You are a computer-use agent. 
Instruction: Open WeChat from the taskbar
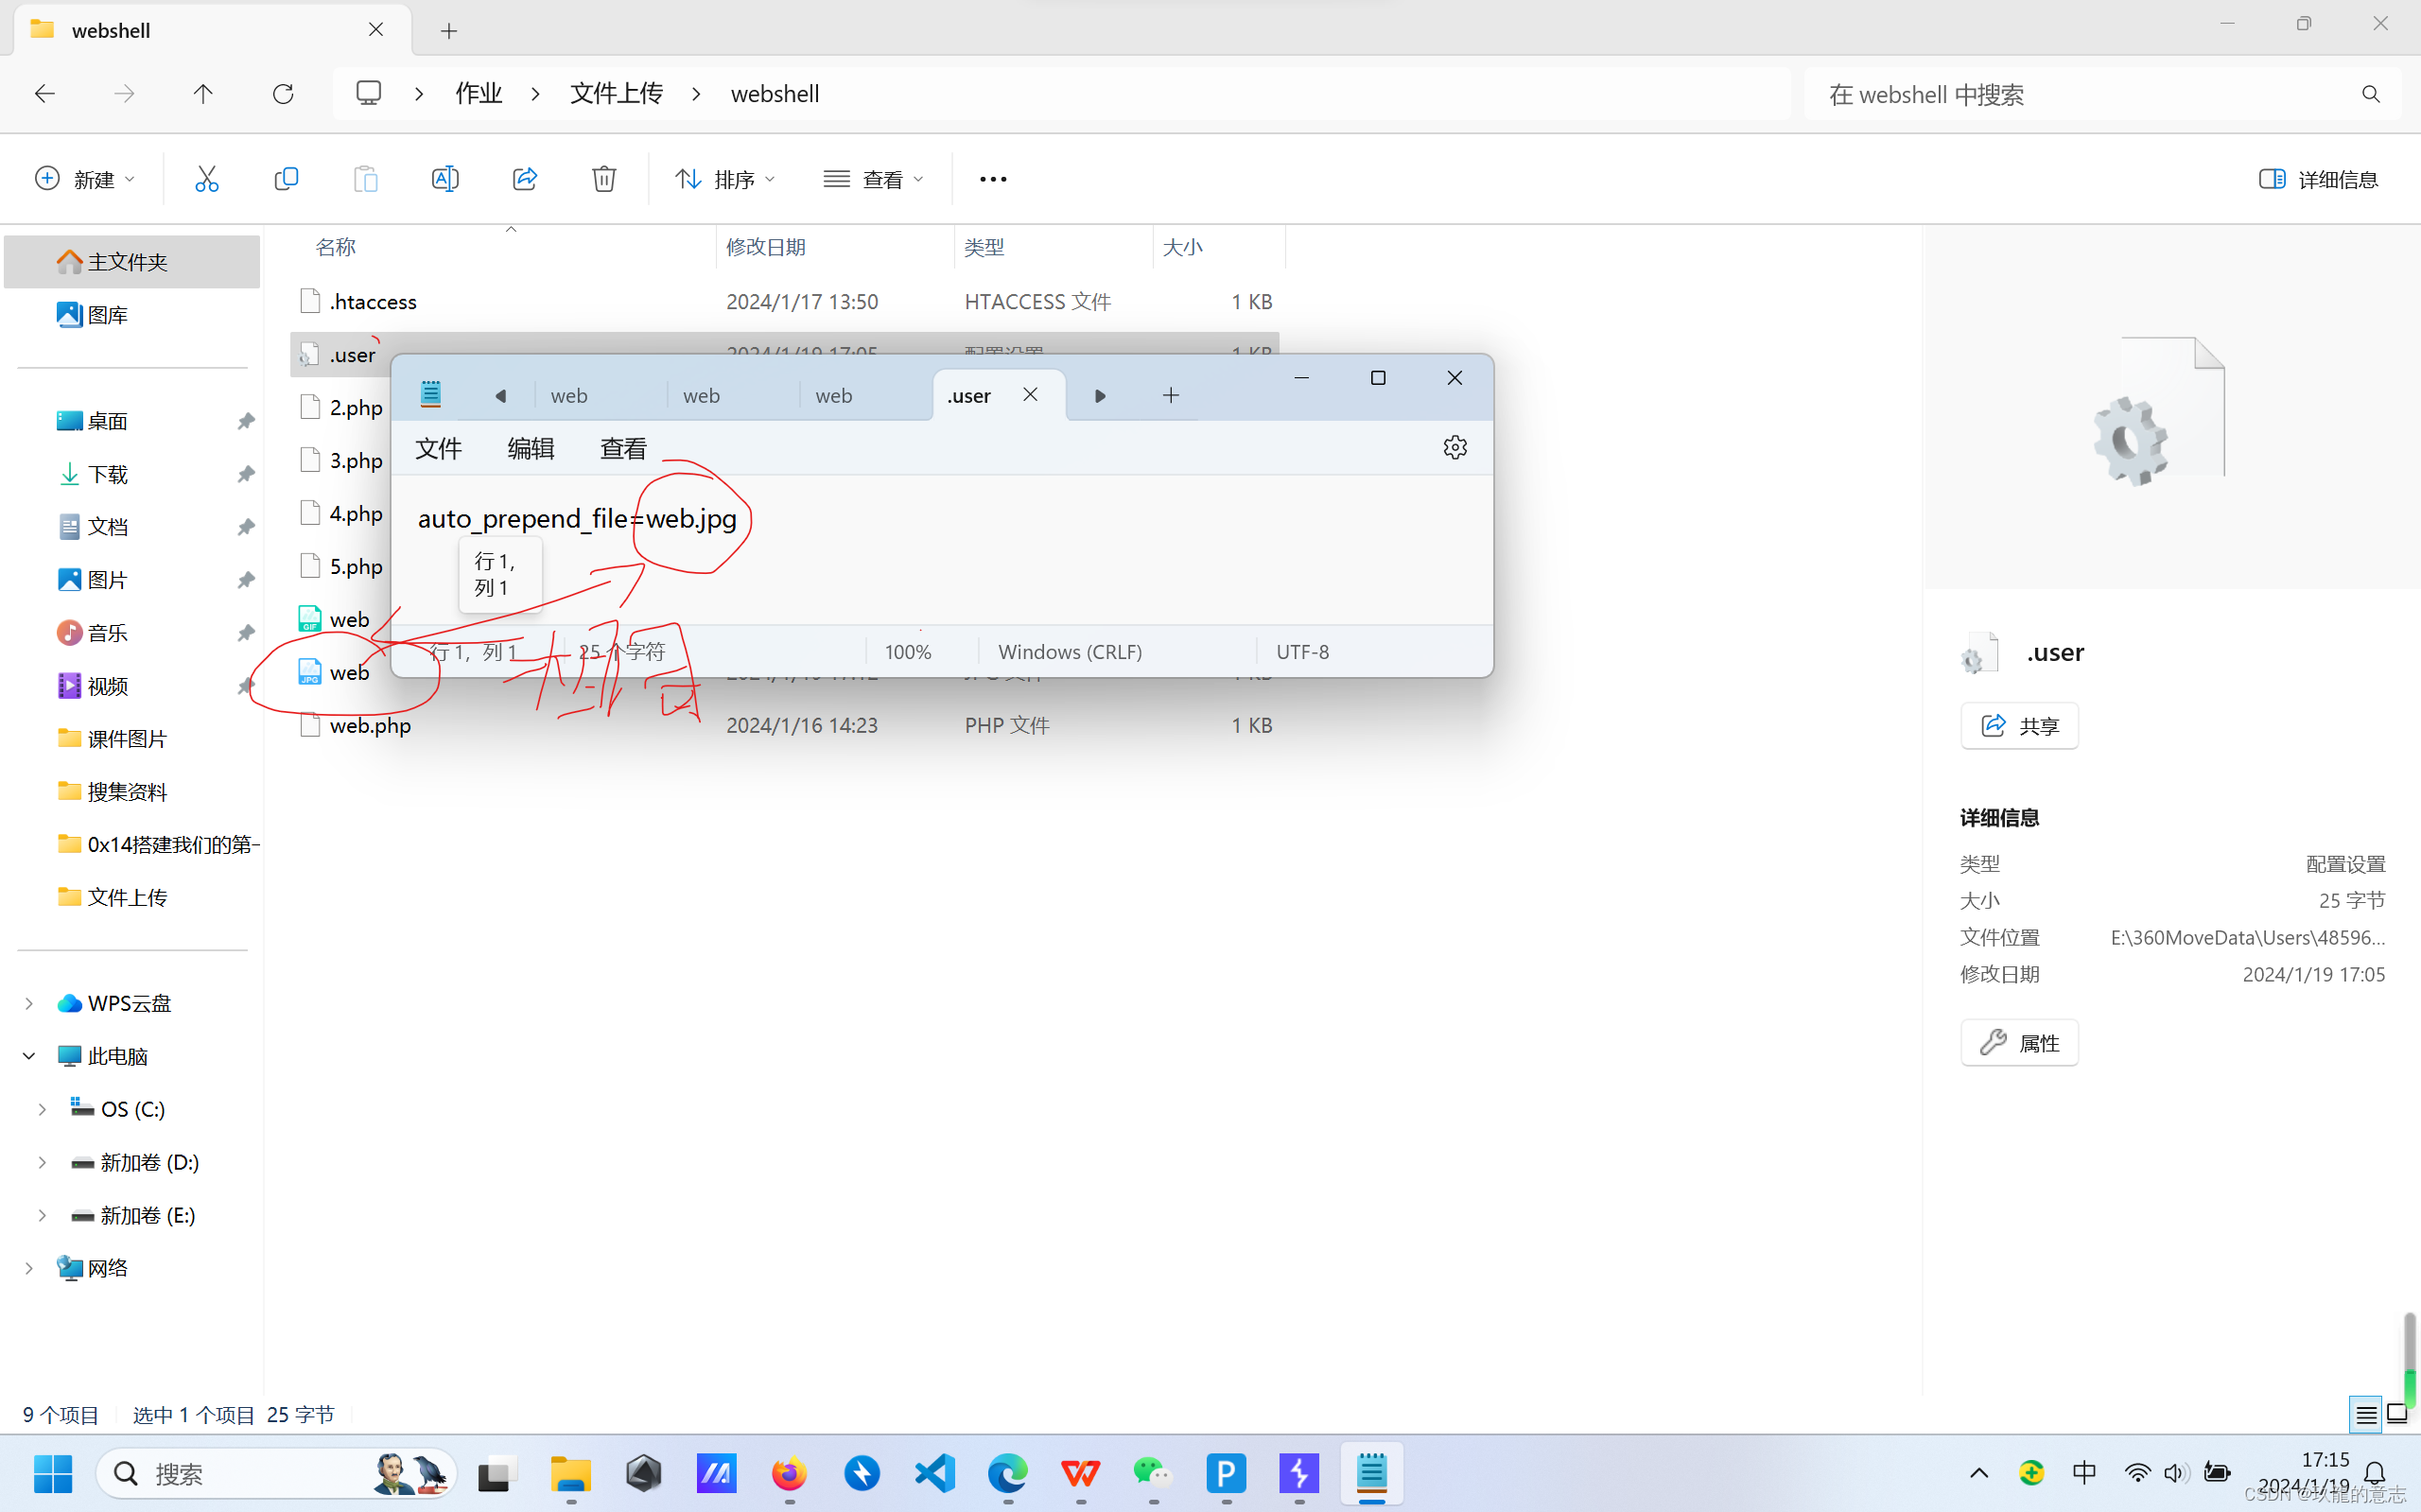[1153, 1473]
